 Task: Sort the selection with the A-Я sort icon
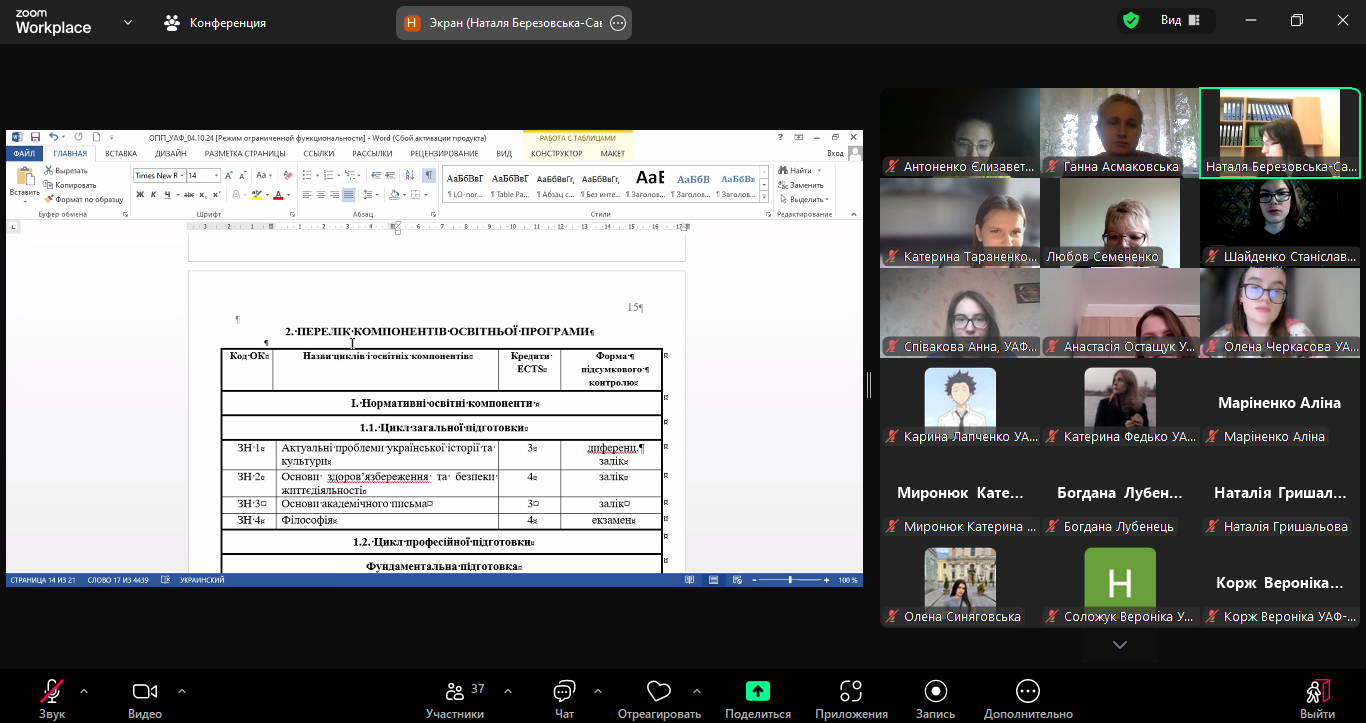click(x=409, y=175)
